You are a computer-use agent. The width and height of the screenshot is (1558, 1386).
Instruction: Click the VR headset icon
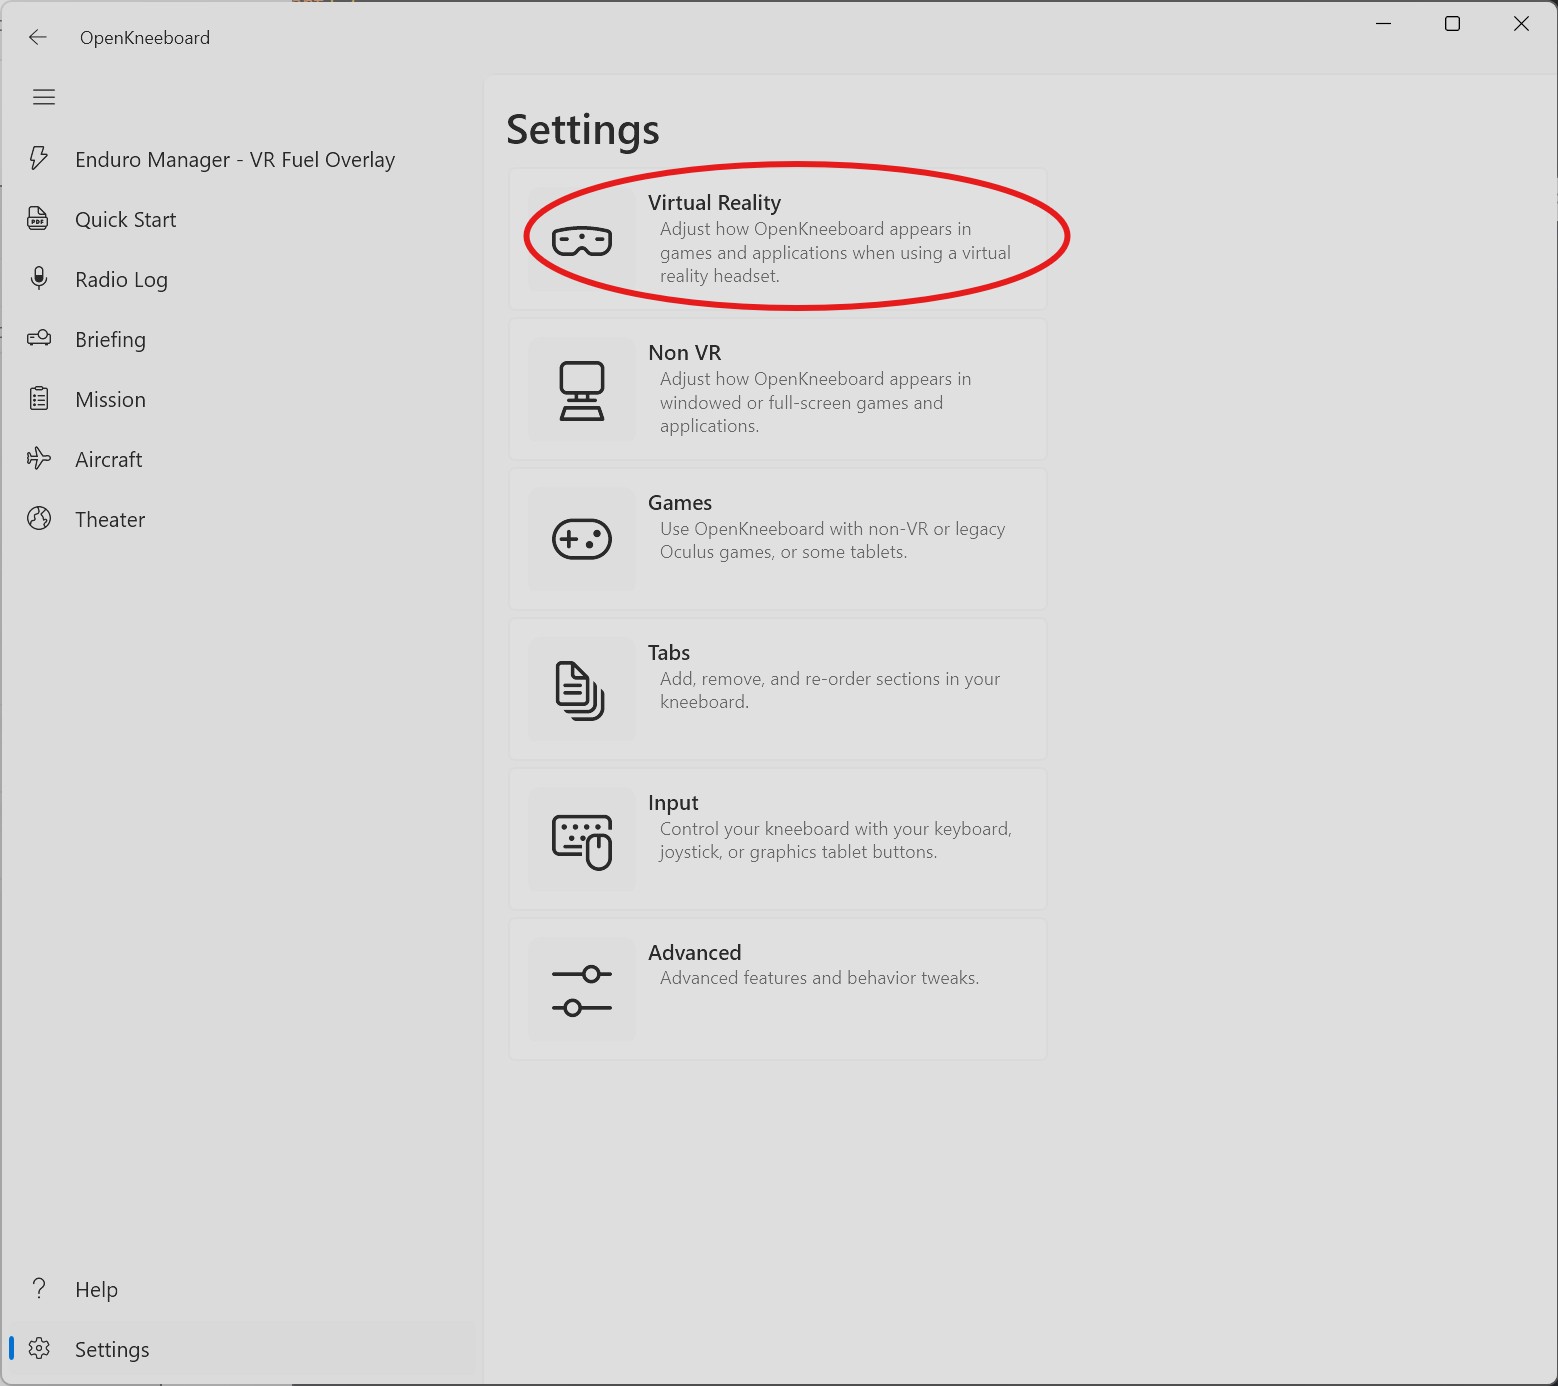point(582,240)
